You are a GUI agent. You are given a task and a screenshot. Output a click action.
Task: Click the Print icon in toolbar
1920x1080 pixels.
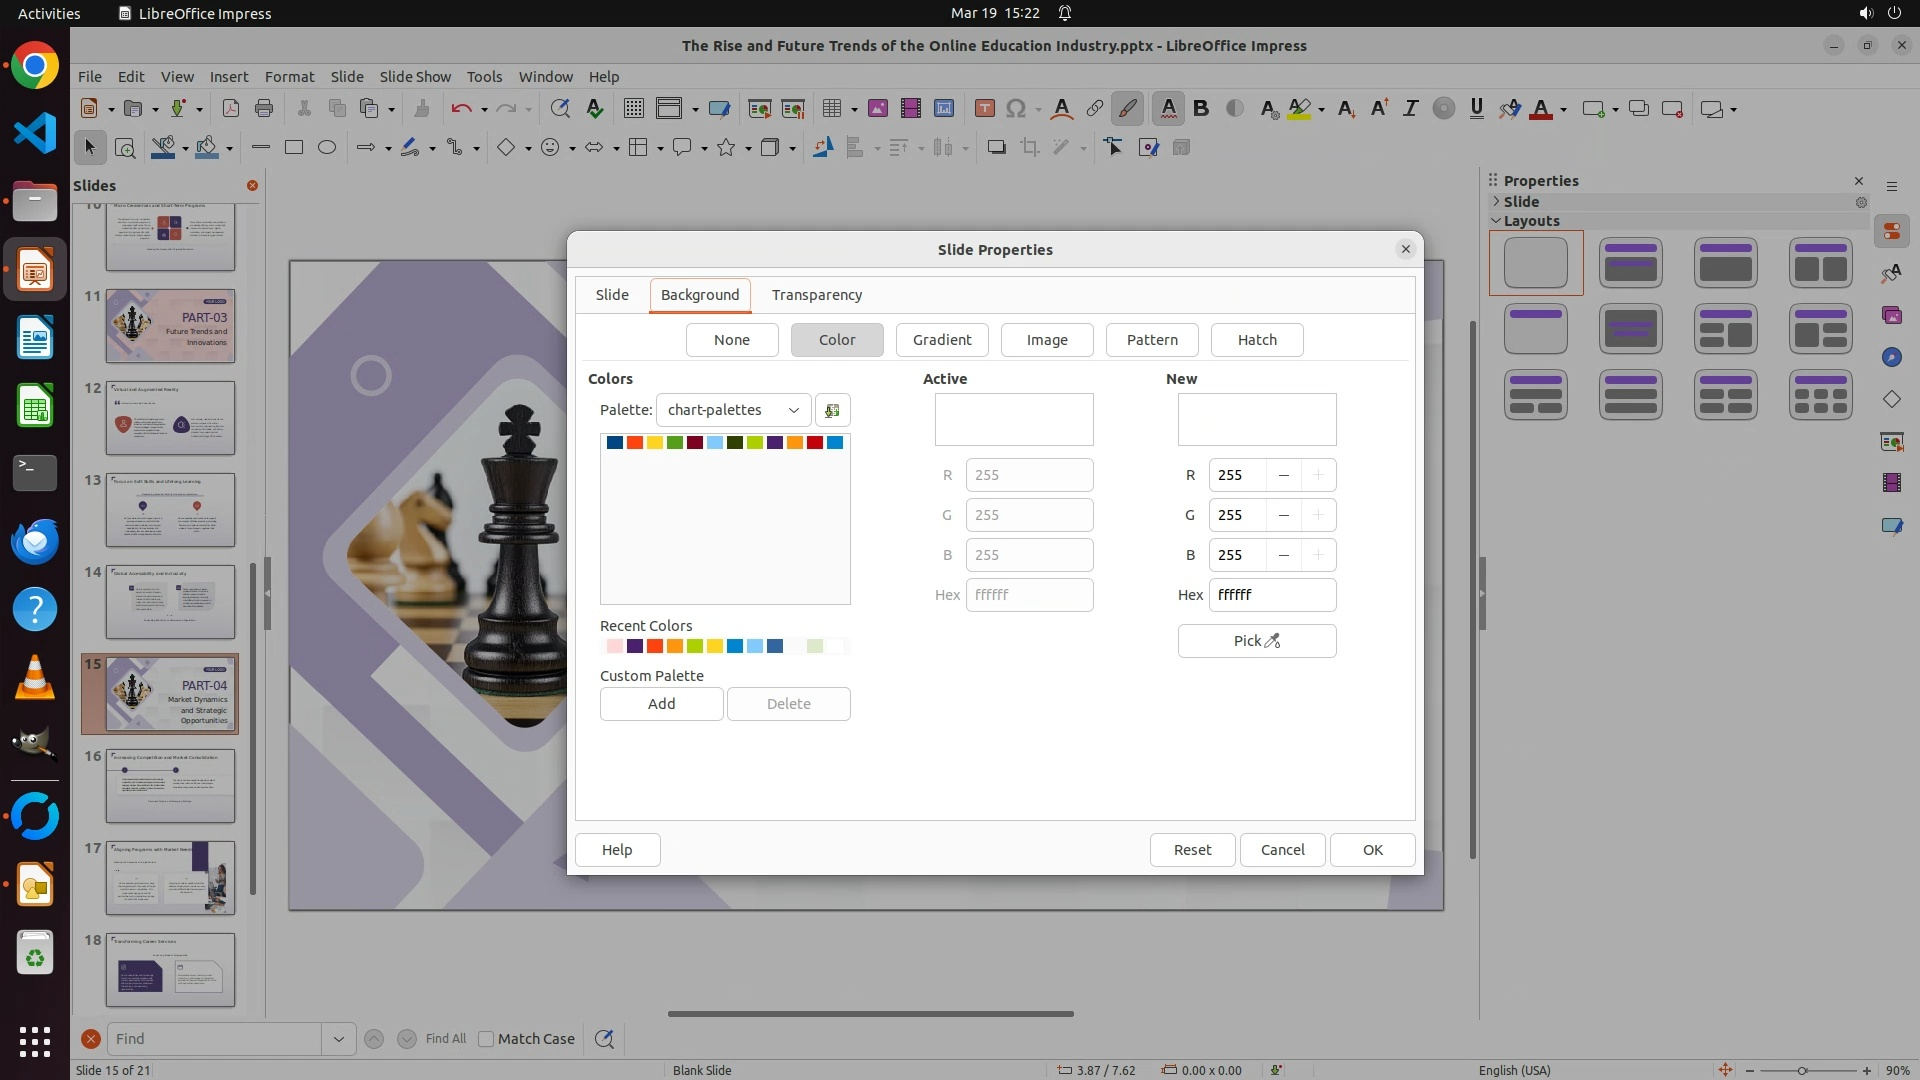(264, 109)
